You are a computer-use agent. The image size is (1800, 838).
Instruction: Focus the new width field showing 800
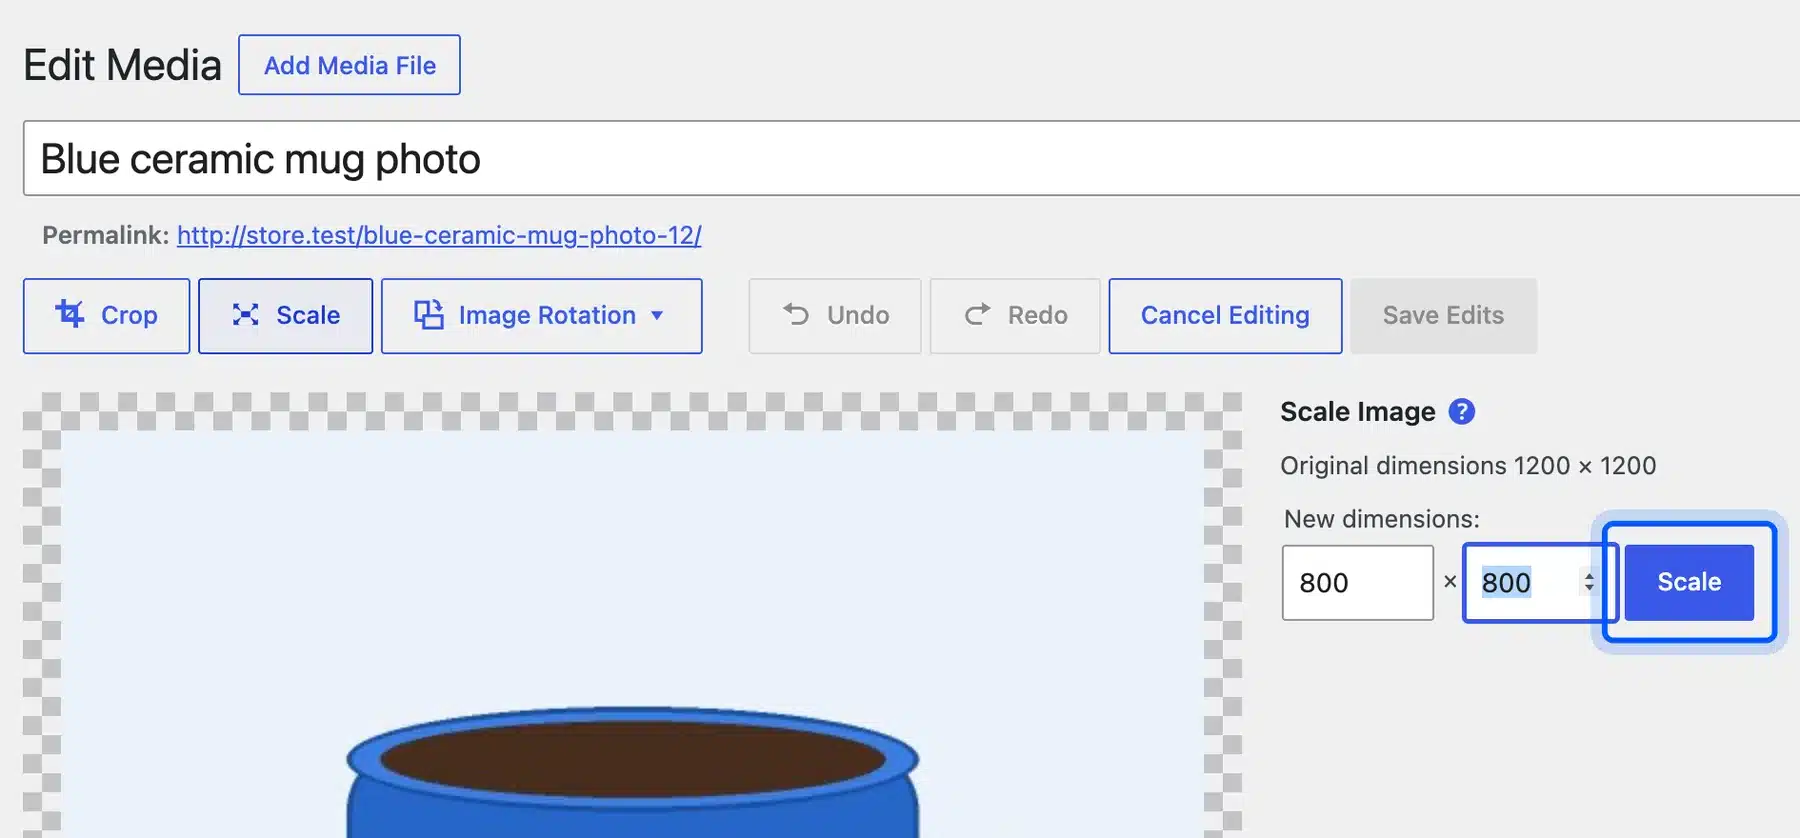[x=1357, y=582]
